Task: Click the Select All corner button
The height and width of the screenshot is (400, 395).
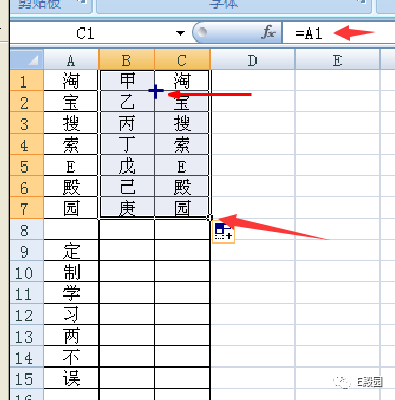Action: coord(27,60)
